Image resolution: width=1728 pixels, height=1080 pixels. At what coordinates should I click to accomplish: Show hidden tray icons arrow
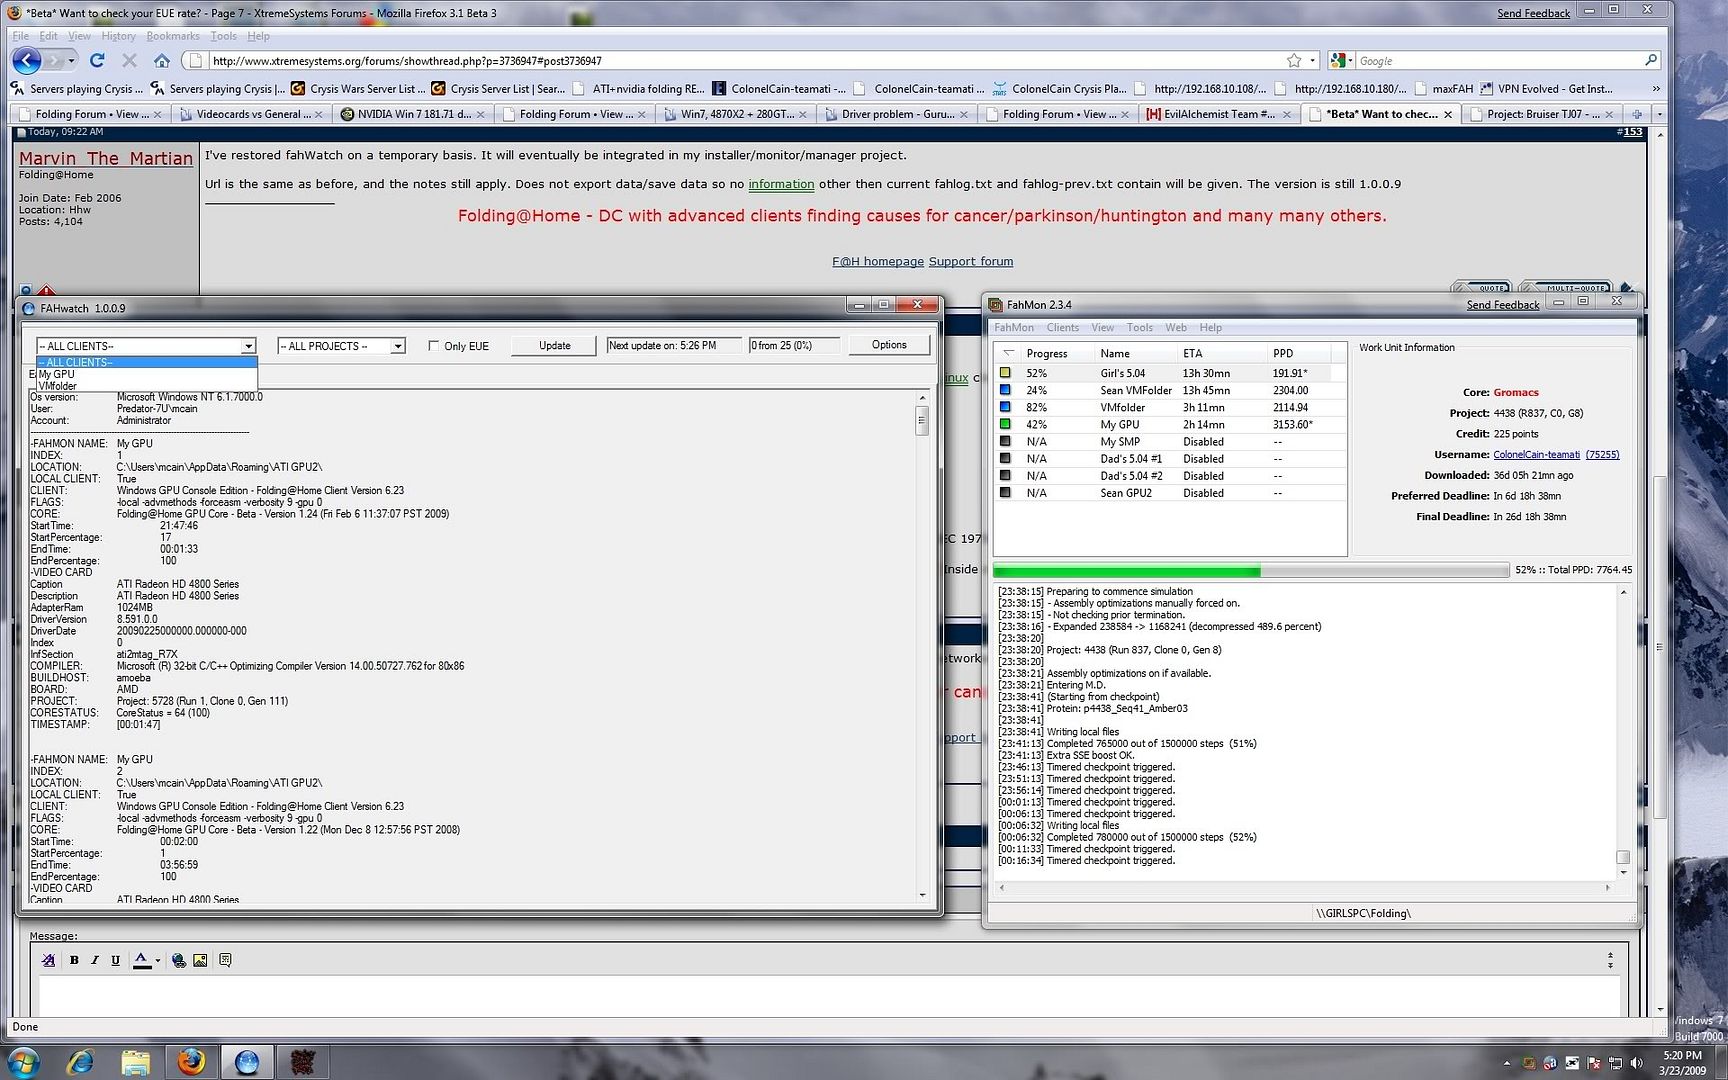click(1507, 1063)
